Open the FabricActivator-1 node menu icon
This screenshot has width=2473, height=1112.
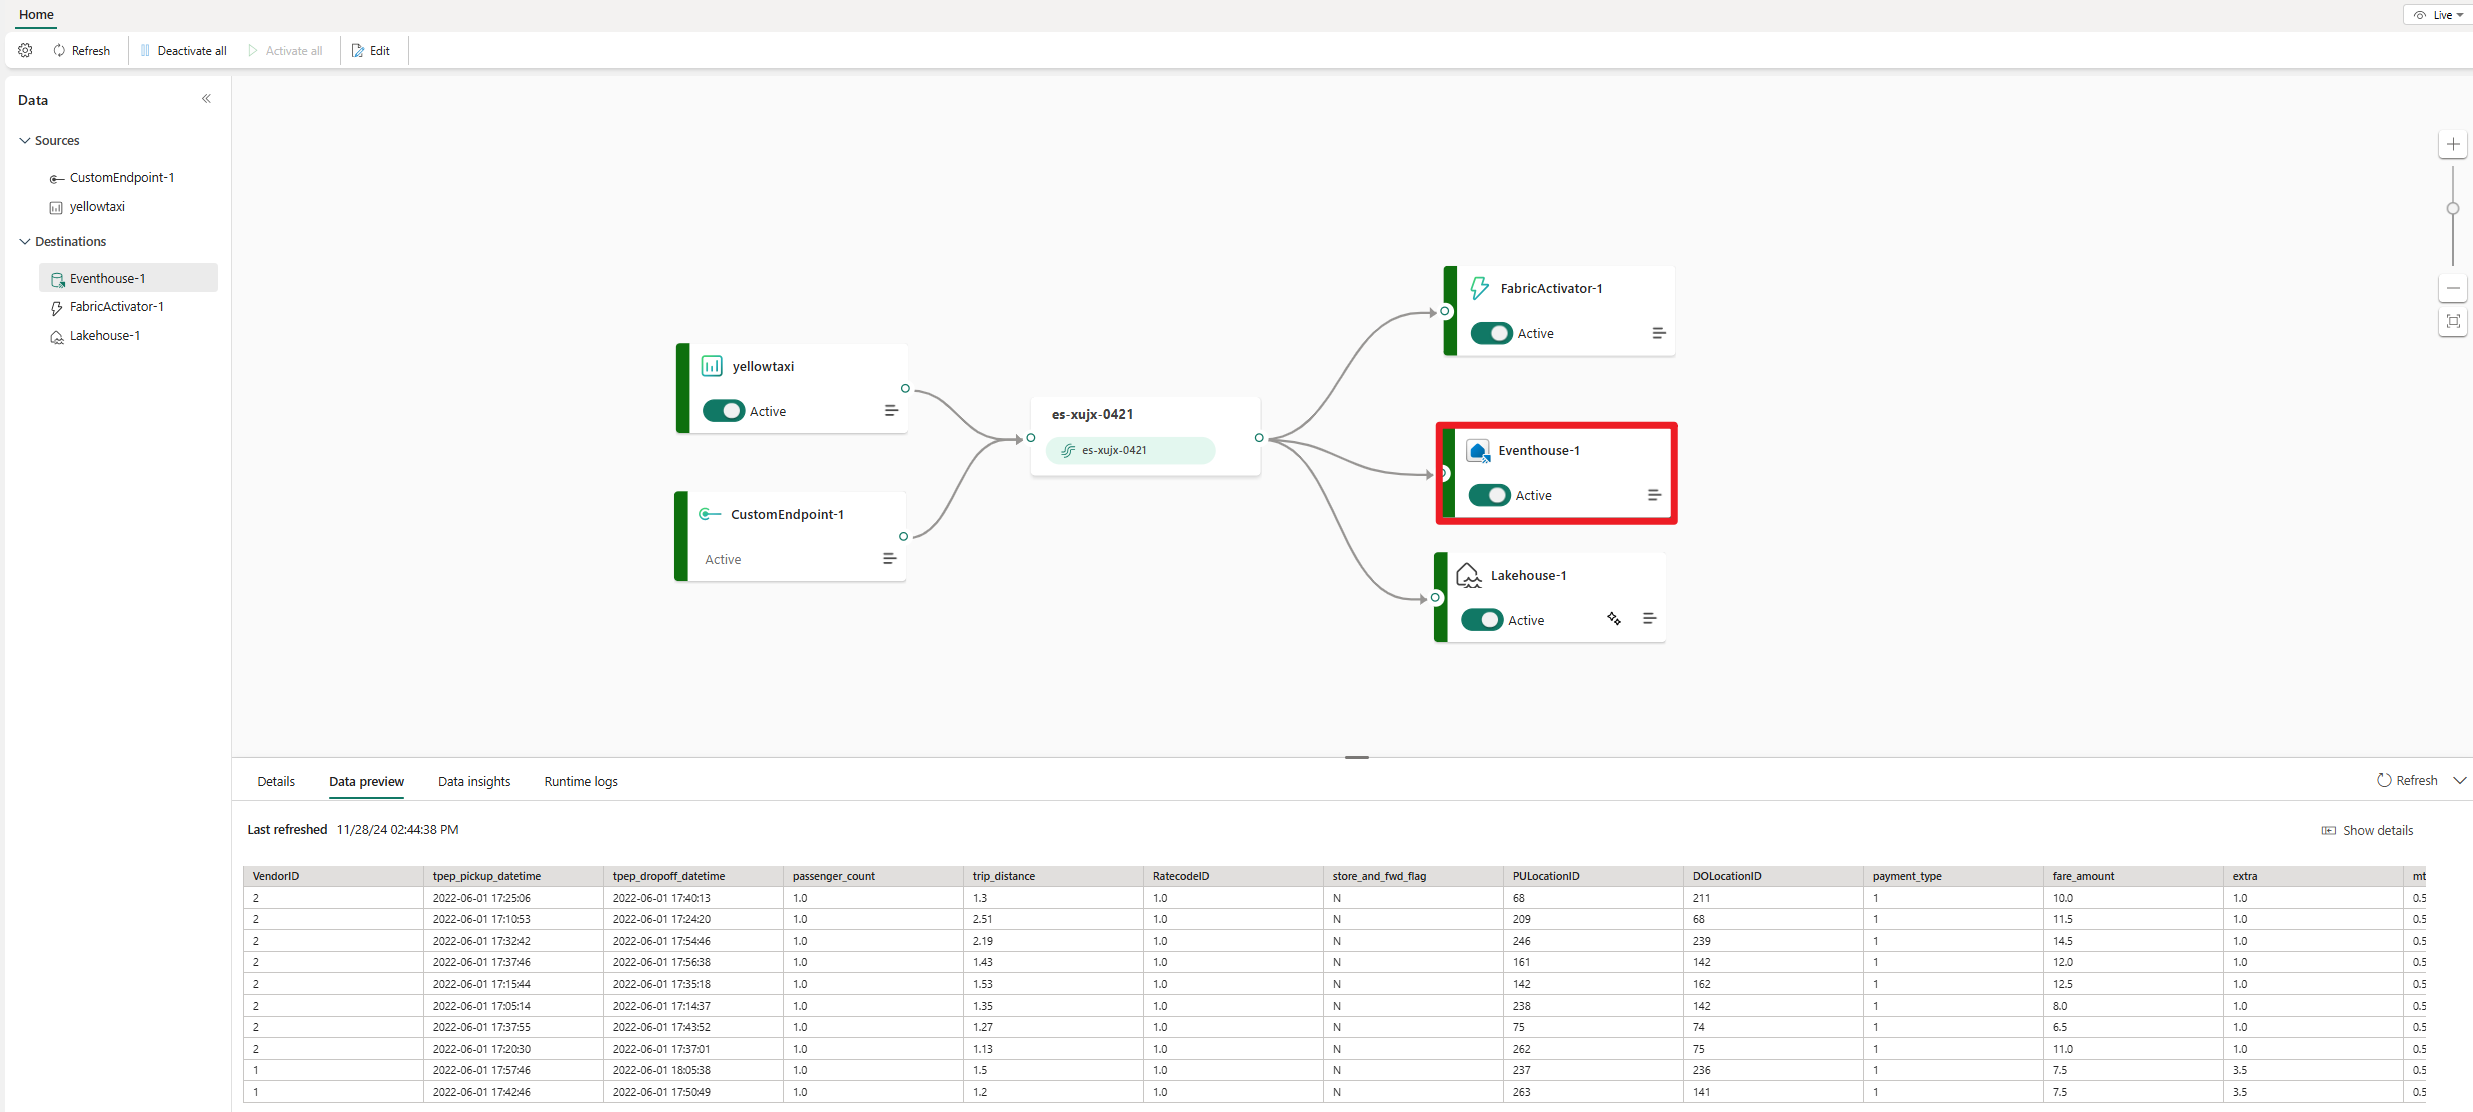point(1658,333)
